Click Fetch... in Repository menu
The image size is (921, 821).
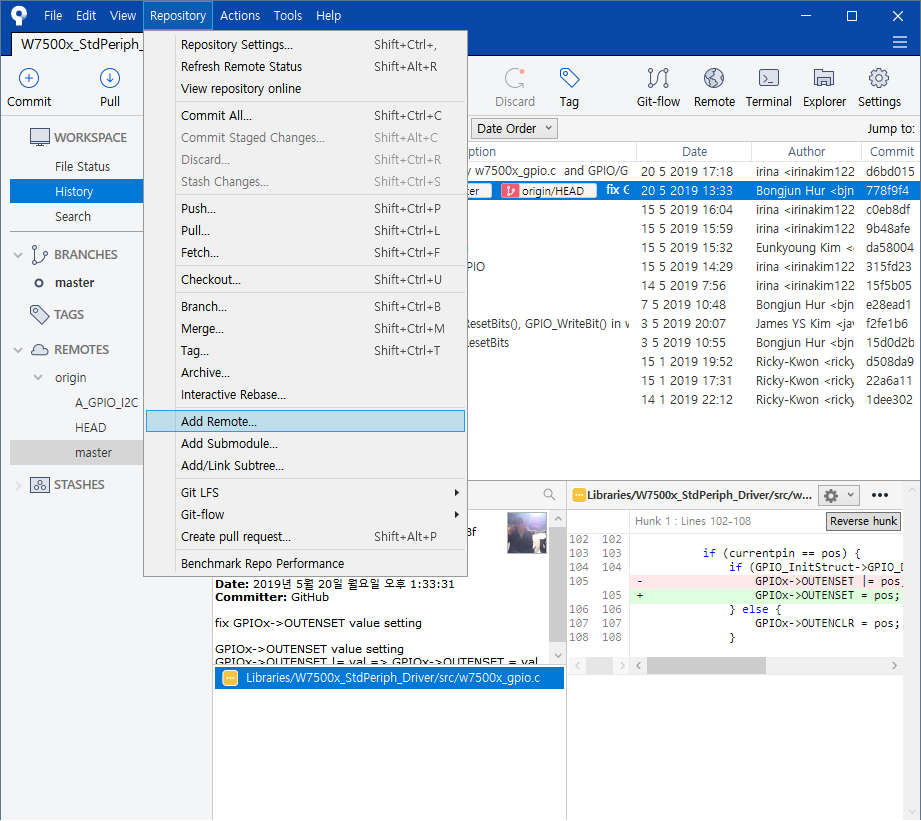(x=305, y=253)
